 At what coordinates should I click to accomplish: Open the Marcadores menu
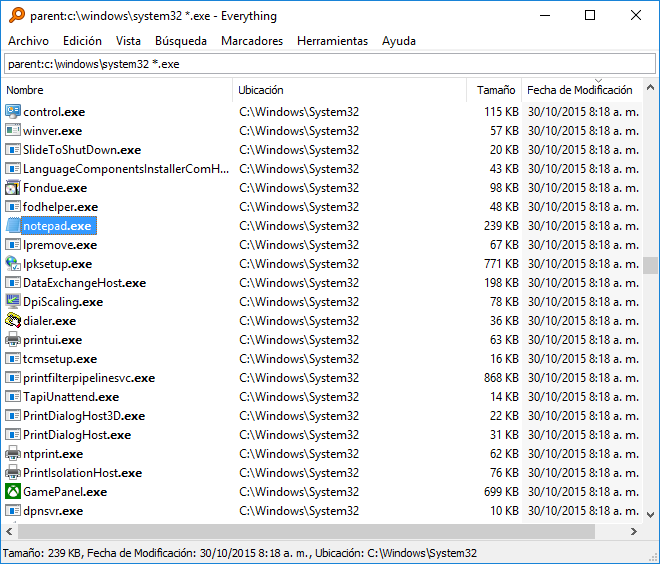coord(252,41)
